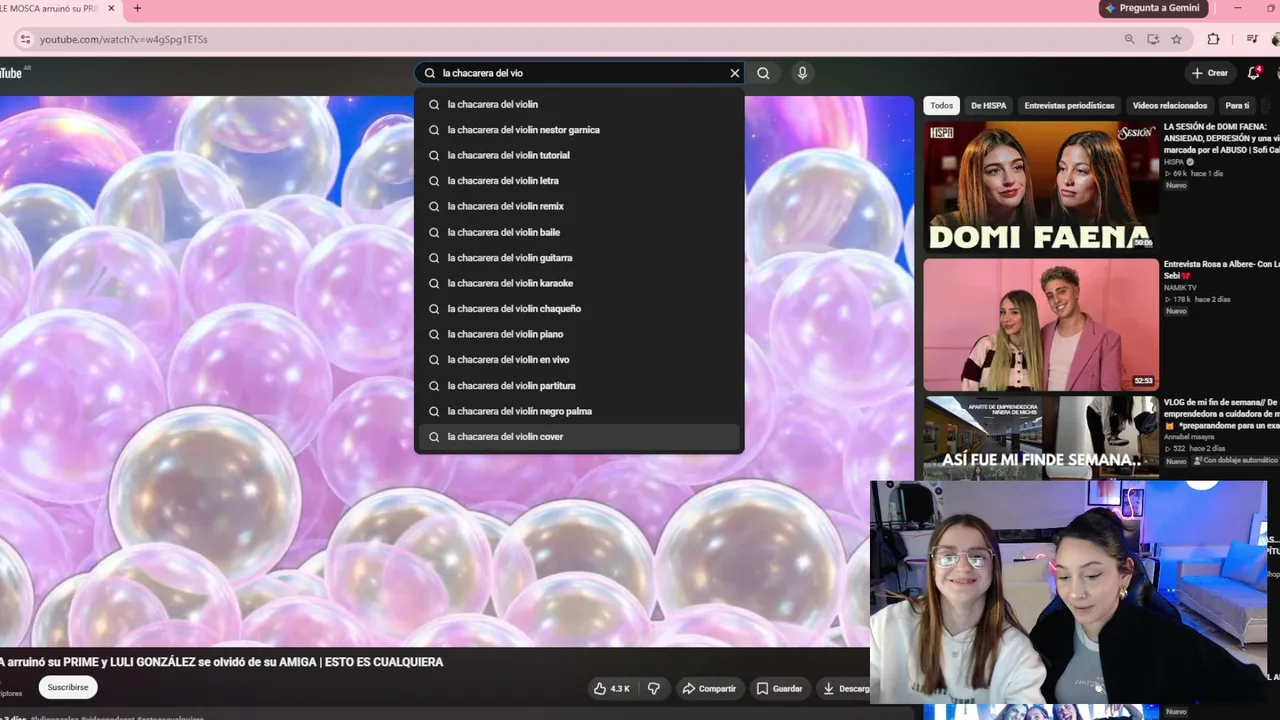Viewport: 1280px width, 720px height.
Task: Open the "Así fue mi finde semana" thumbnail
Action: 1041,437
